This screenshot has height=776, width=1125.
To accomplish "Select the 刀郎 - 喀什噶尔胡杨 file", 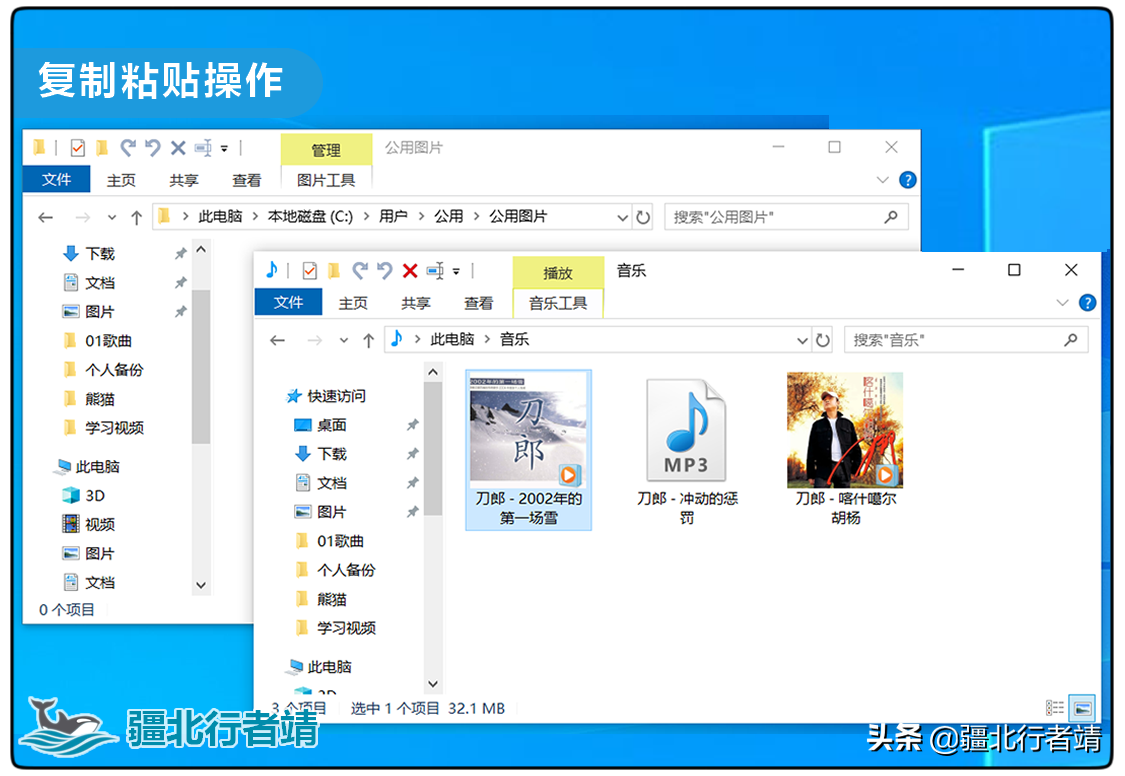I will point(845,450).
